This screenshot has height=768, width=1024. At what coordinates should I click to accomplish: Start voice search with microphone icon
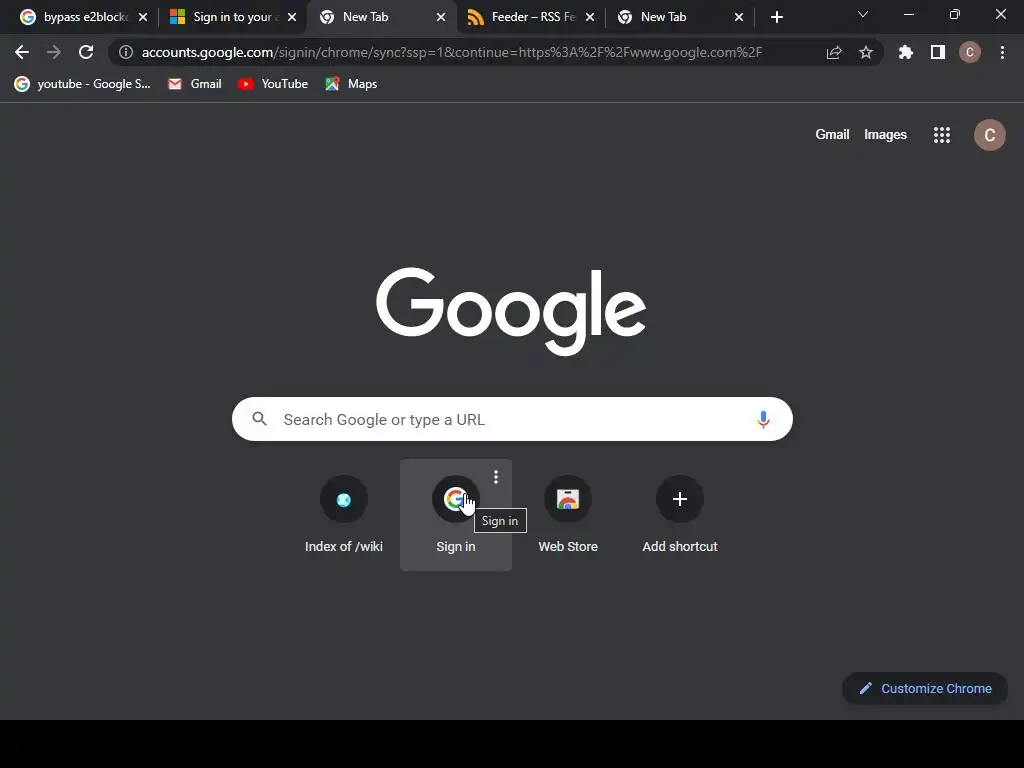763,419
